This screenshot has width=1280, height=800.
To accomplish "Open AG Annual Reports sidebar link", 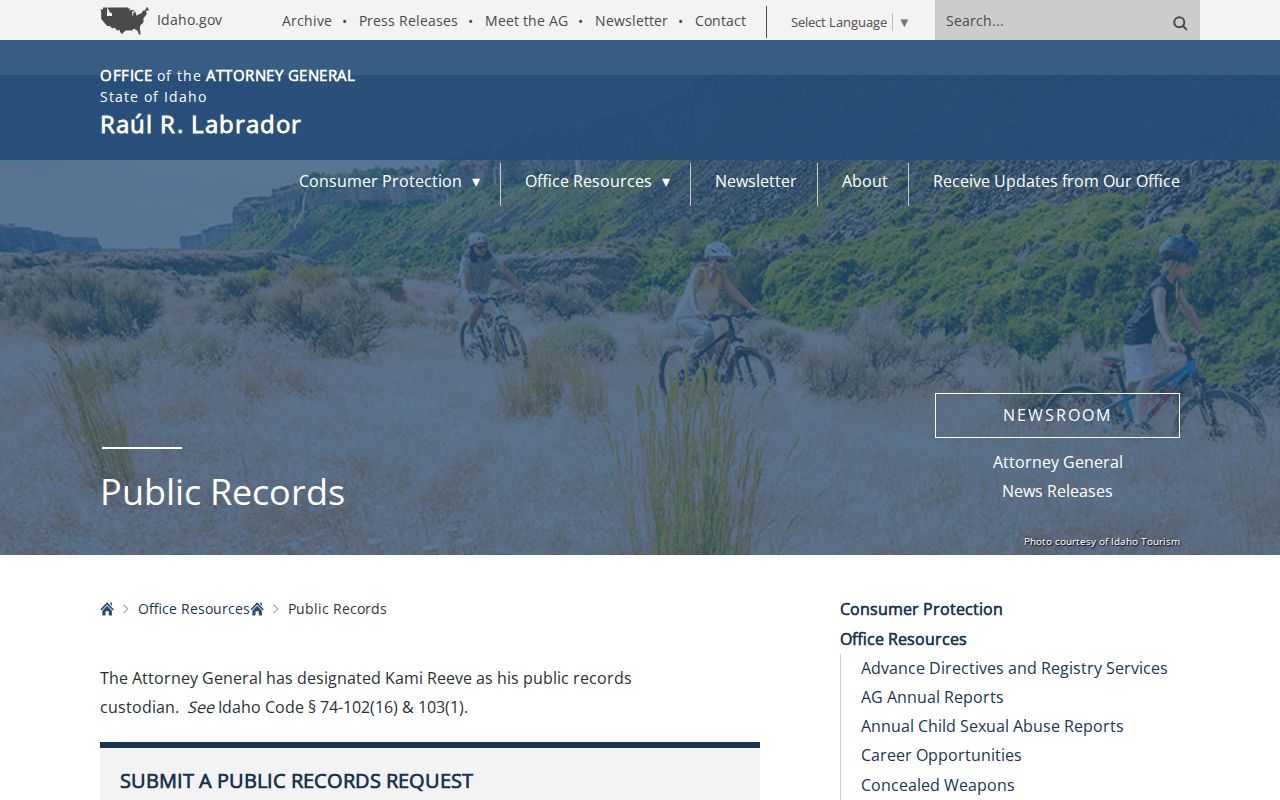I will click(x=932, y=697).
